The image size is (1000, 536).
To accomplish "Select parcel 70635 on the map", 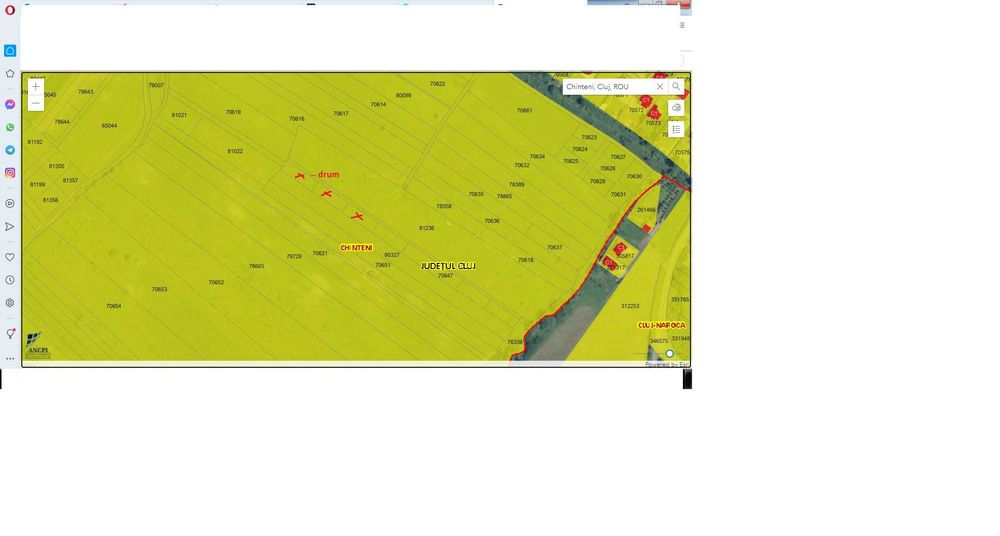I will [x=476, y=194].
